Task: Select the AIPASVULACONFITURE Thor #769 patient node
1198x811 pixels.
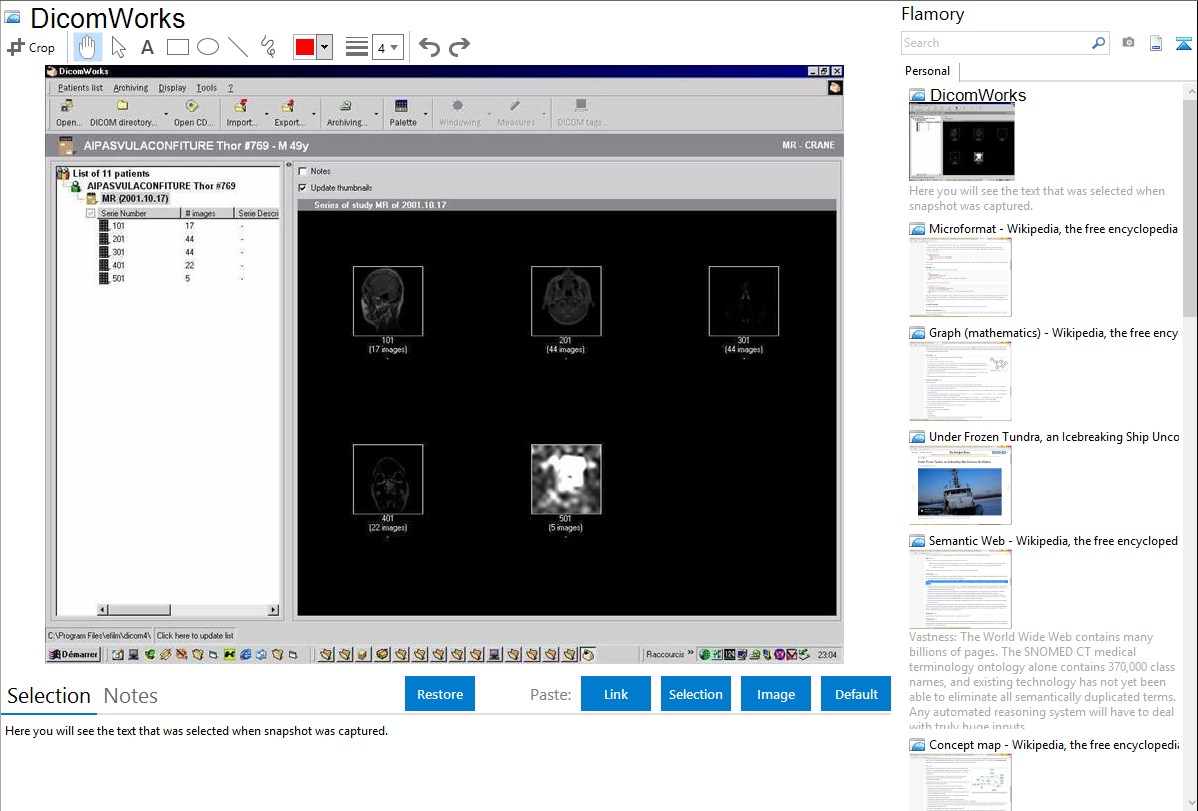Action: pyautogui.click(x=161, y=186)
